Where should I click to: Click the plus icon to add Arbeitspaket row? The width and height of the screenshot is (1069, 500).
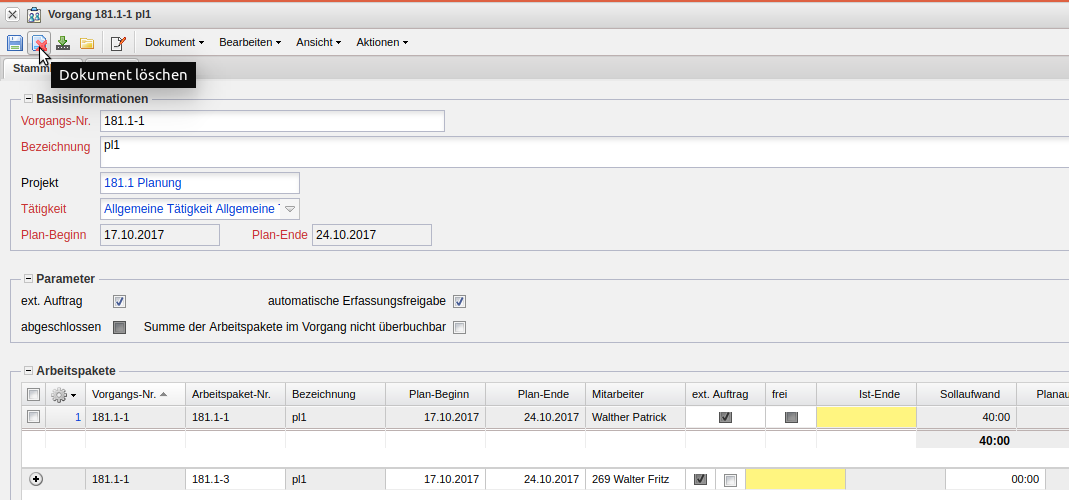37,480
